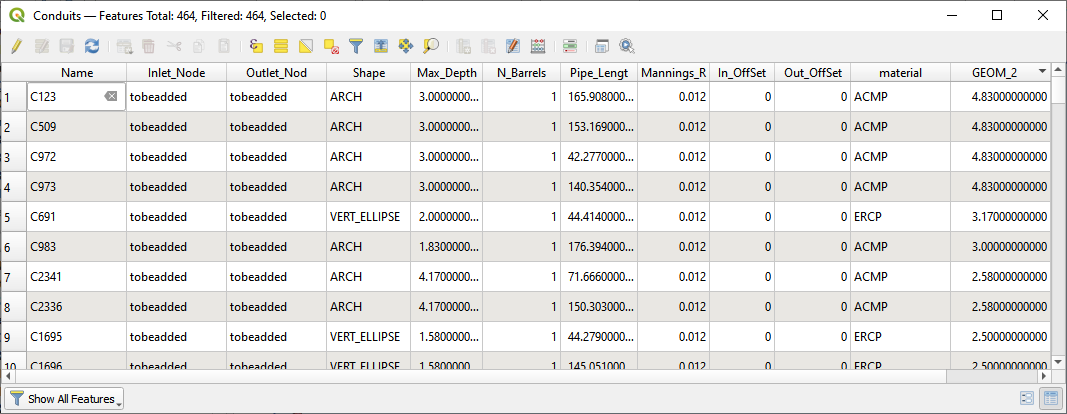This screenshot has width=1067, height=414.
Task: Click the Select all features icon
Action: pos(281,46)
